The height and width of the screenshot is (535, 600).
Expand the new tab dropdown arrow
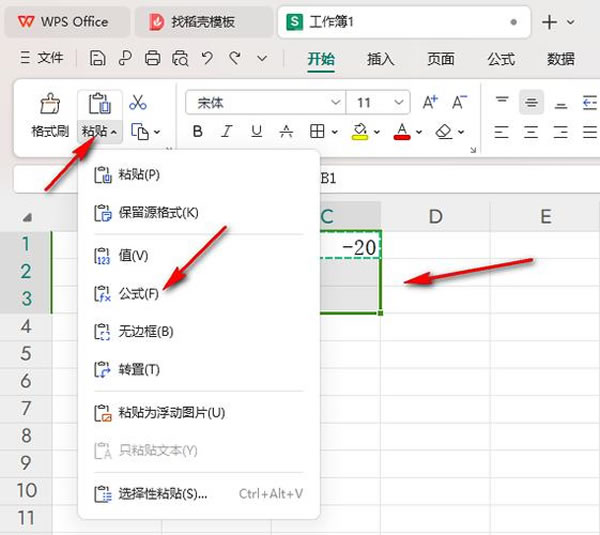click(x=571, y=22)
